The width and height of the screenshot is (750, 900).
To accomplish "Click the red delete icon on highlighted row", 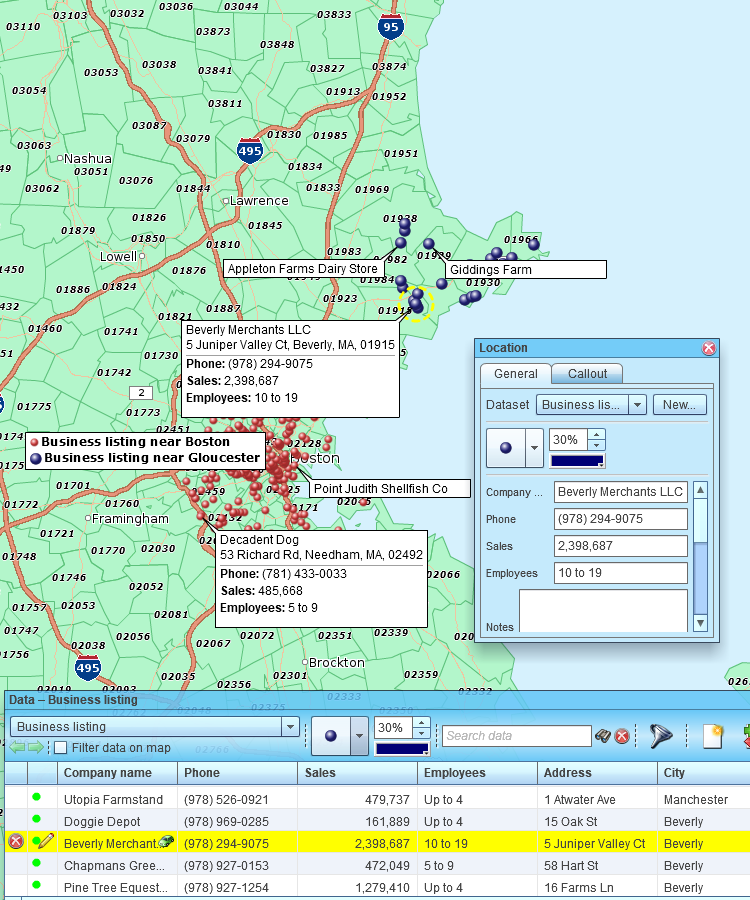I will [16, 842].
